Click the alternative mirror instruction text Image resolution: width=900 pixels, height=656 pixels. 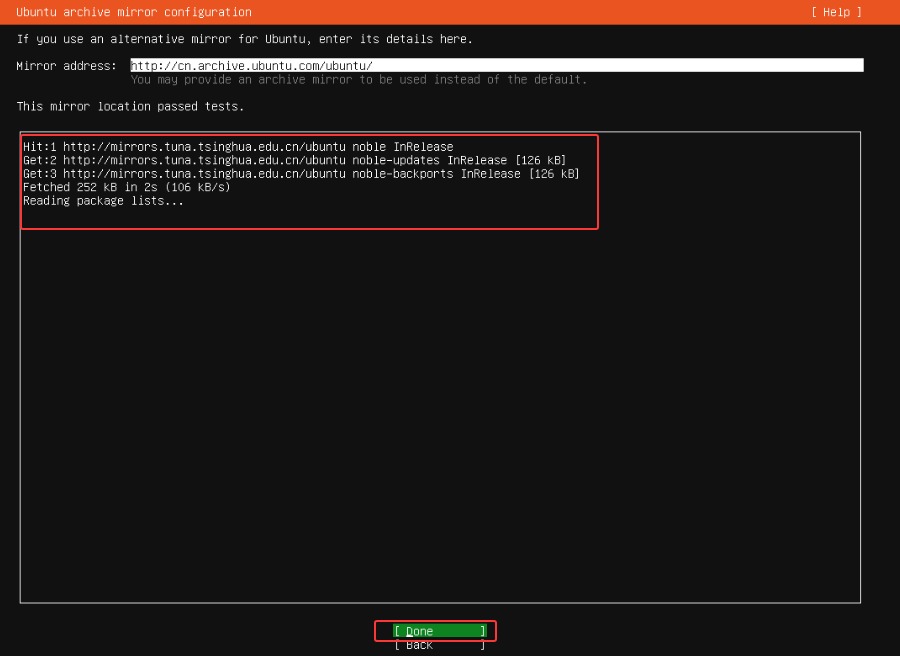pos(244,39)
